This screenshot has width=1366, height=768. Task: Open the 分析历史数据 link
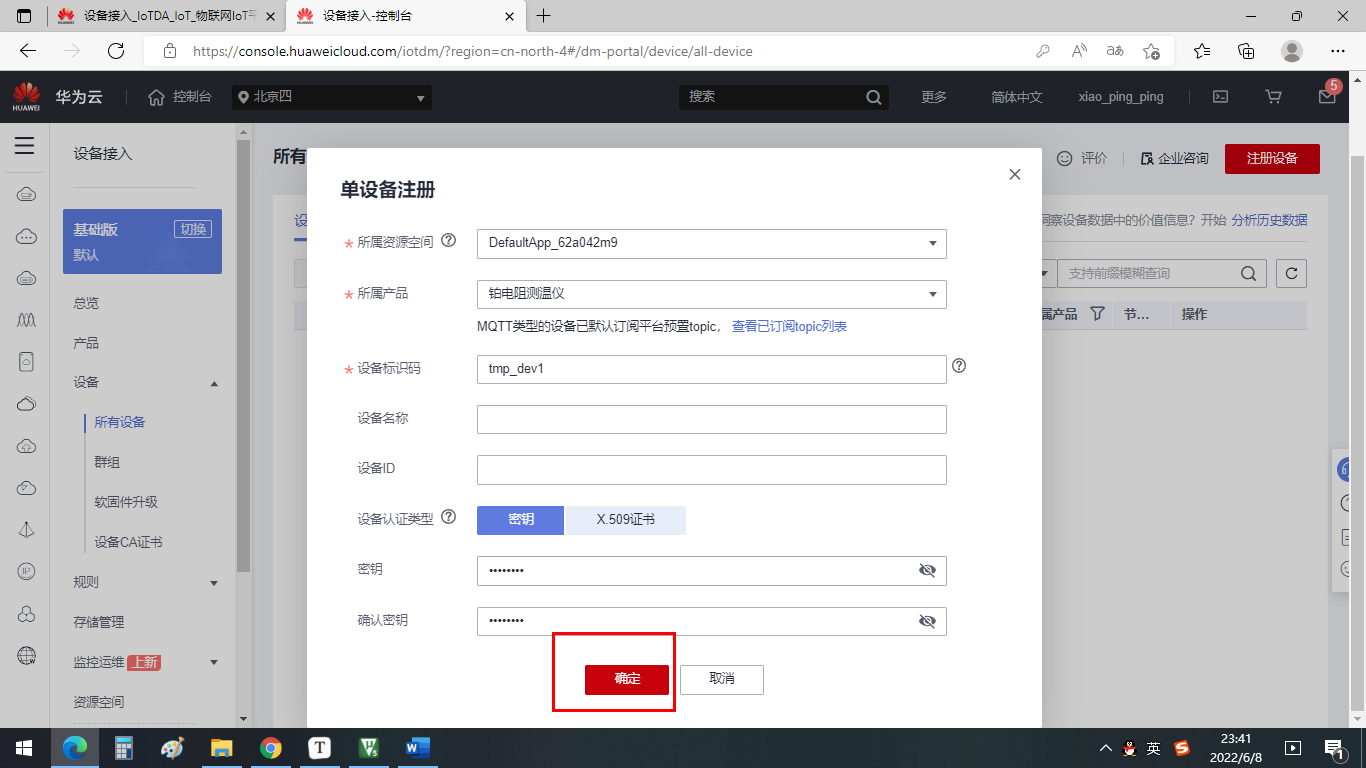click(1269, 220)
